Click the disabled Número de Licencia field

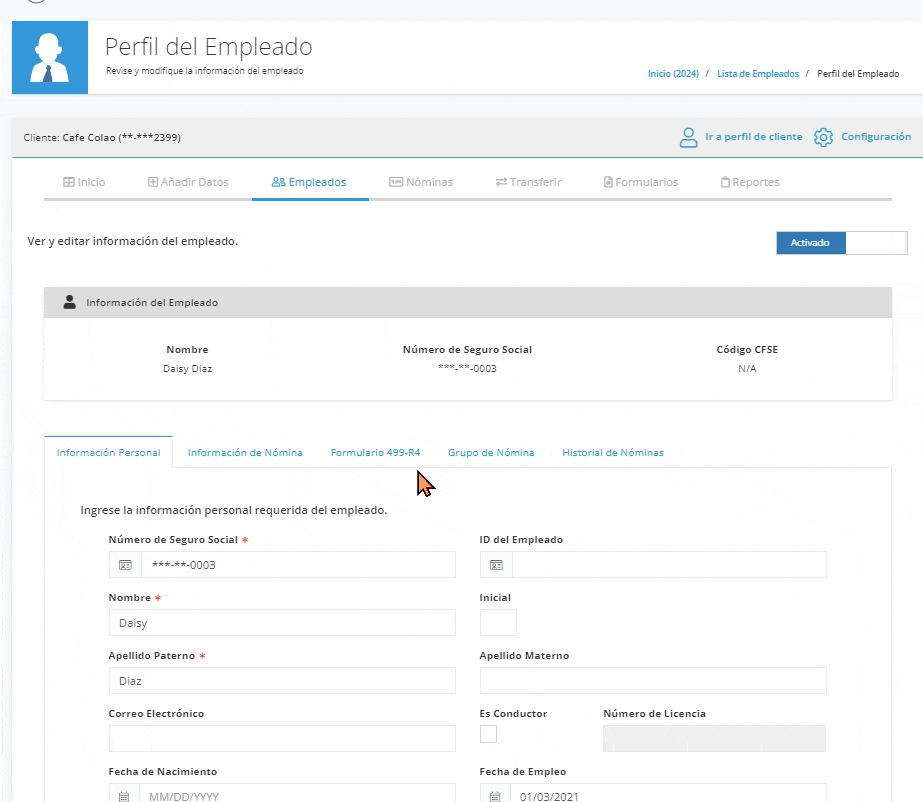point(714,738)
